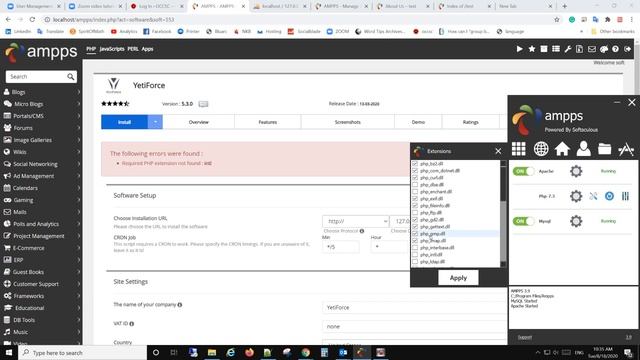Click the envelope email icon in top bar
The height and width of the screenshot is (360, 640).
(x=592, y=49)
